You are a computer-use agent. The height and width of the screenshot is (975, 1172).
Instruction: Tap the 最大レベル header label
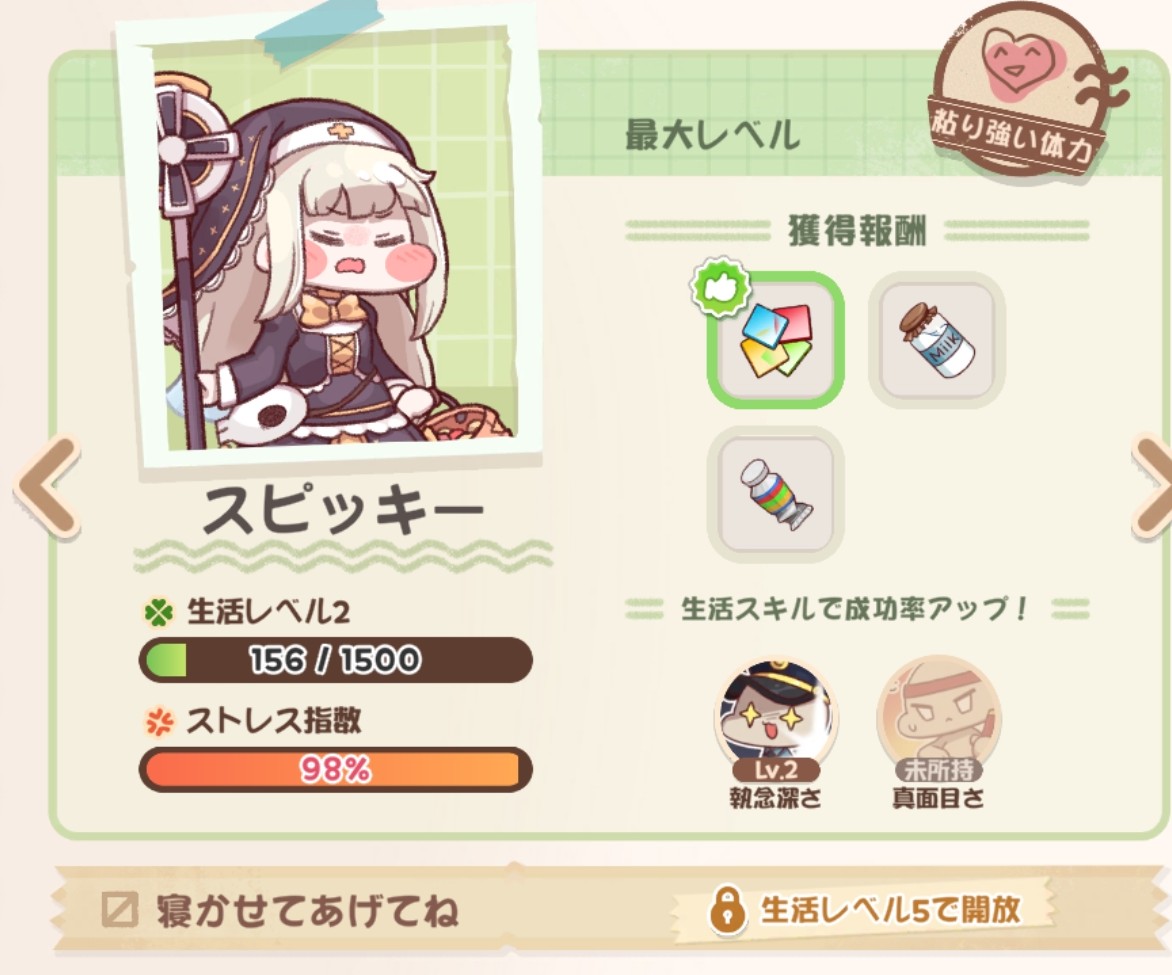pyautogui.click(x=712, y=135)
